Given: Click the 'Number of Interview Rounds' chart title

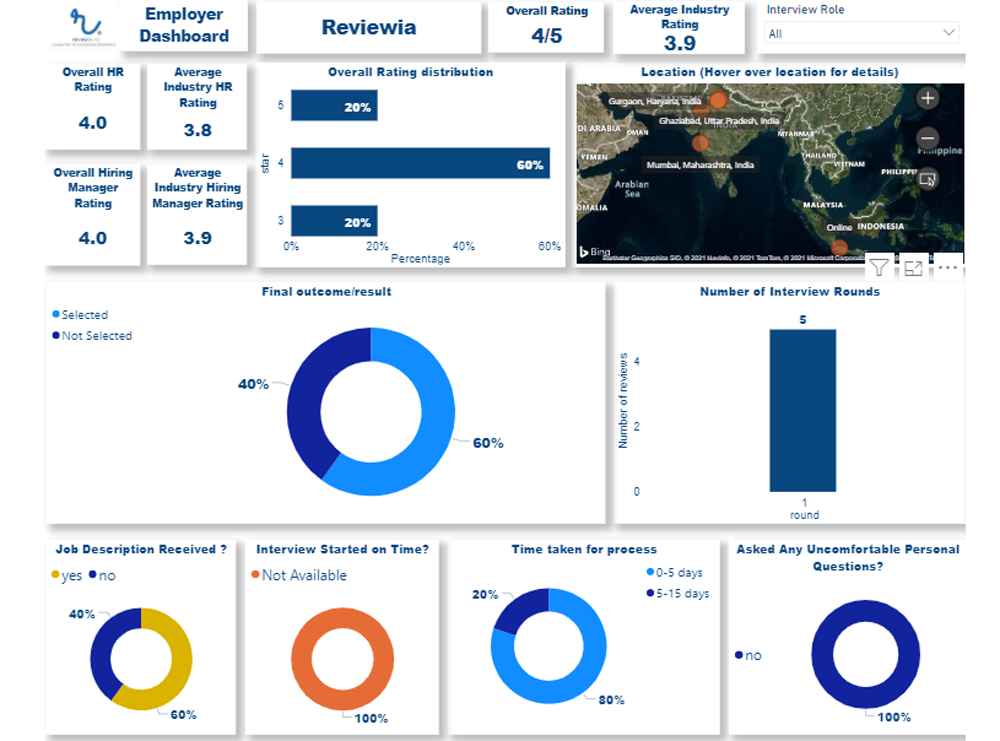Looking at the screenshot, I should [x=790, y=291].
